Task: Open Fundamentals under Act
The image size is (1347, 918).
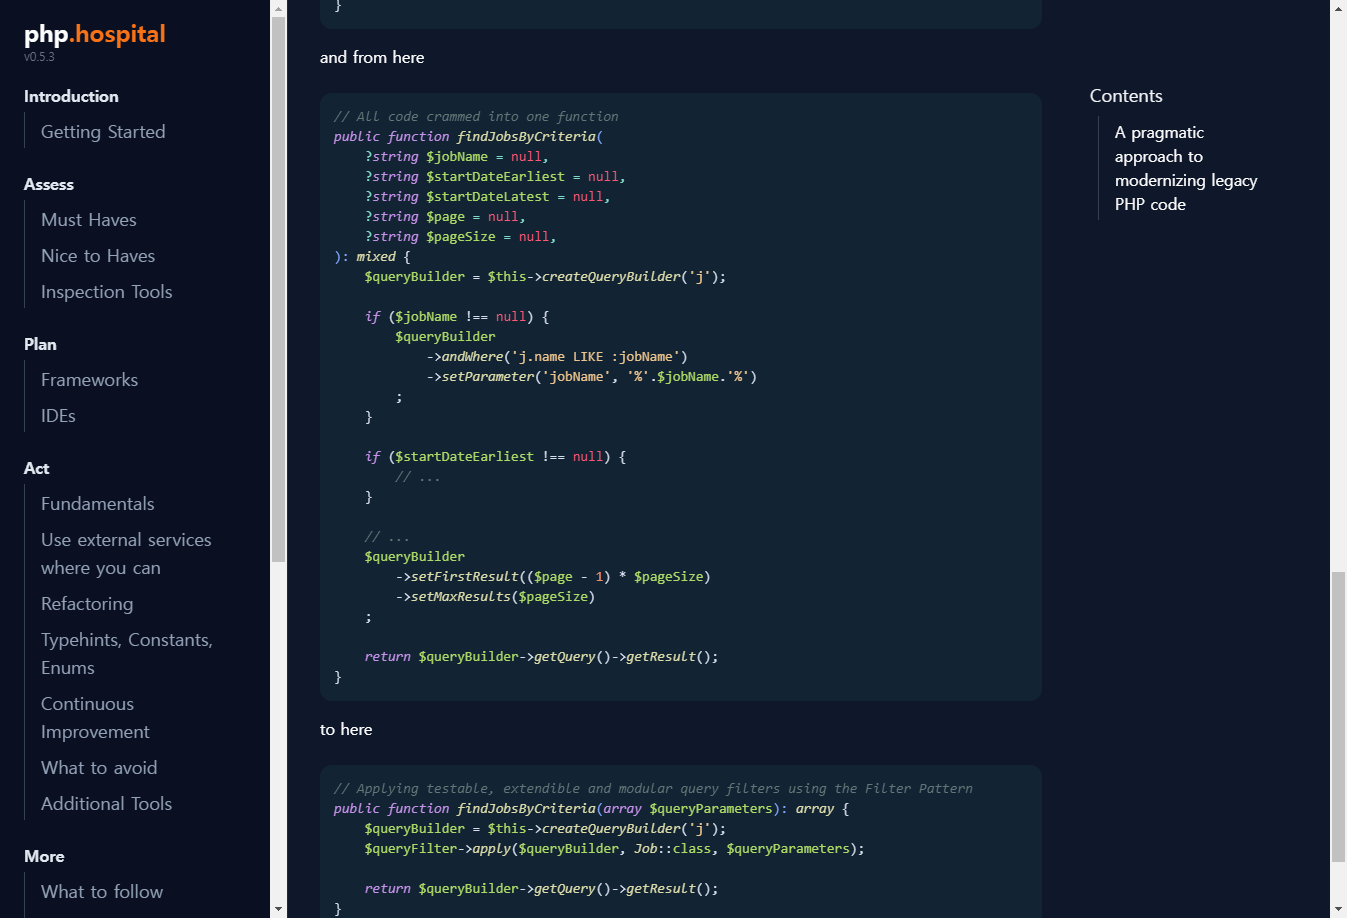Action: [97, 504]
